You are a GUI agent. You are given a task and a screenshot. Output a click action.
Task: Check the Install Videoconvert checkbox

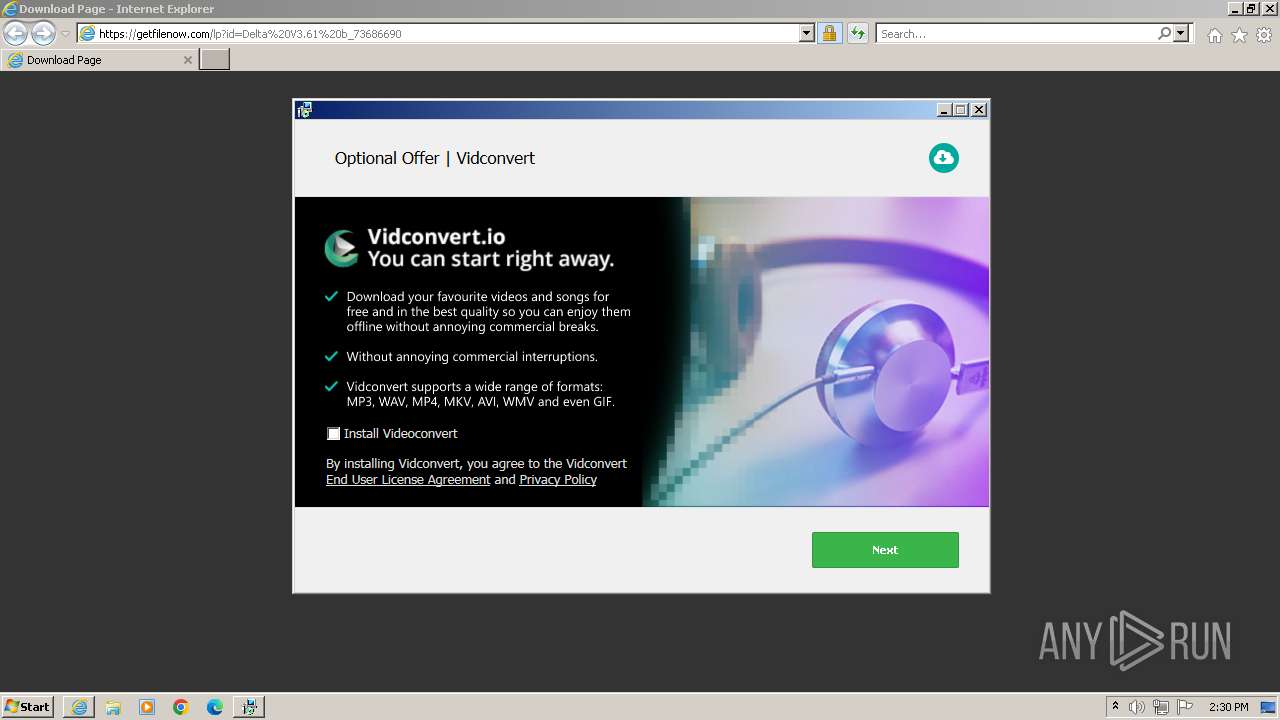point(334,434)
